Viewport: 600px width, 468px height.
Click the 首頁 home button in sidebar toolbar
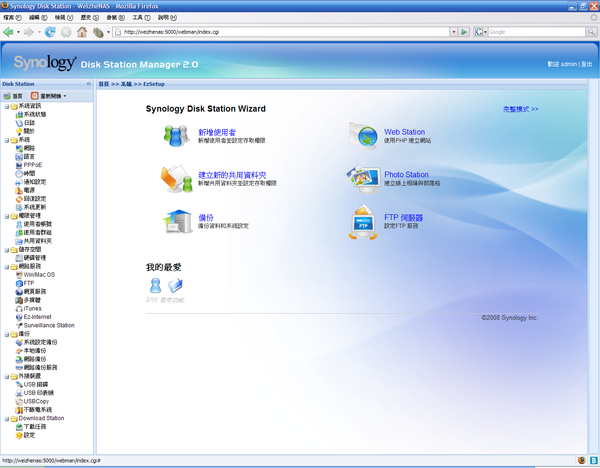13,96
